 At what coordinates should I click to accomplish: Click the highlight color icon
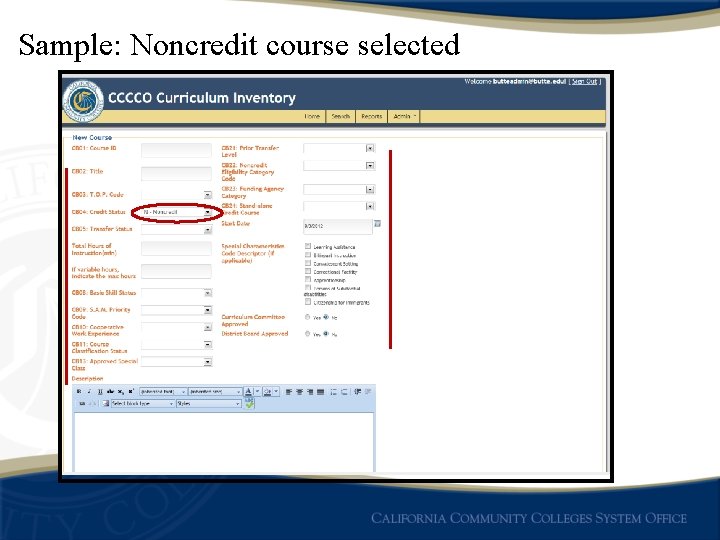click(x=268, y=392)
